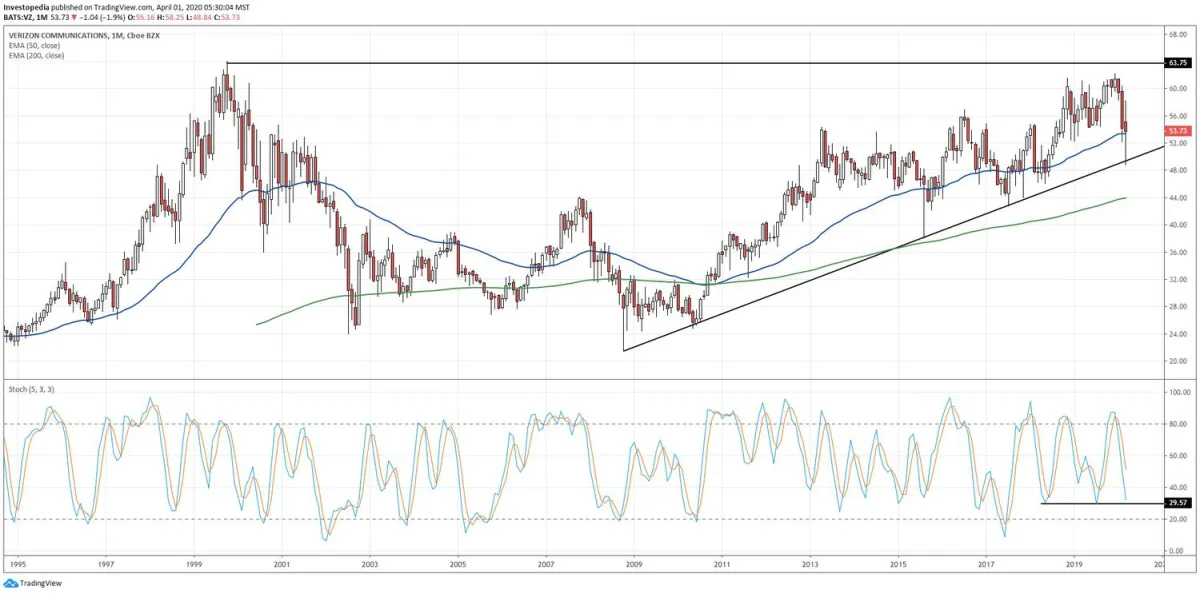
Task: Click the 44.00 price axis label
Action: [x=1178, y=198]
